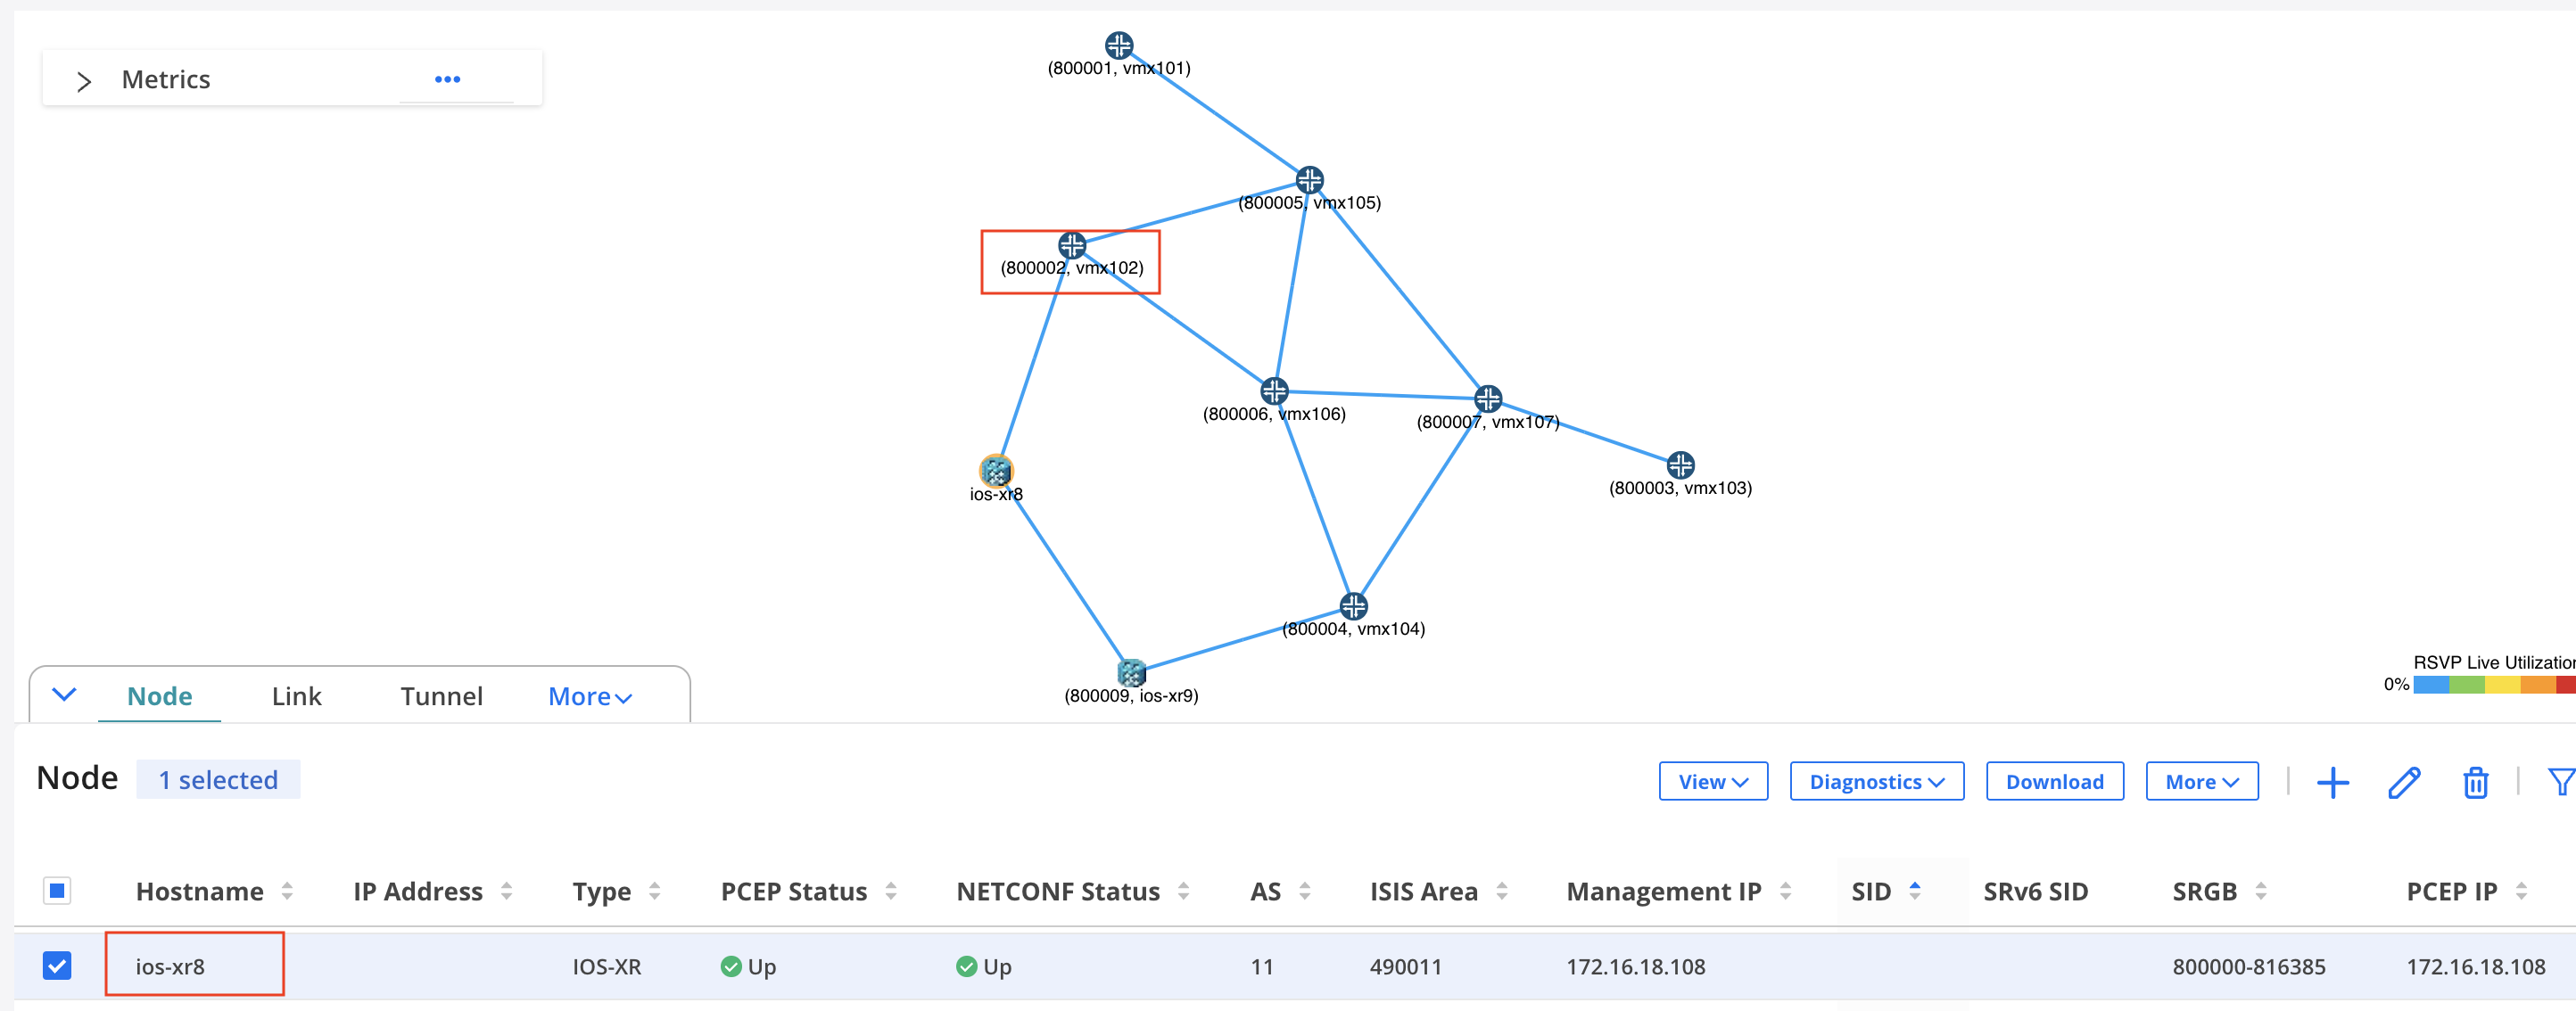The height and width of the screenshot is (1011, 2576).
Task: Switch to the Tunnel tab
Action: 441,696
